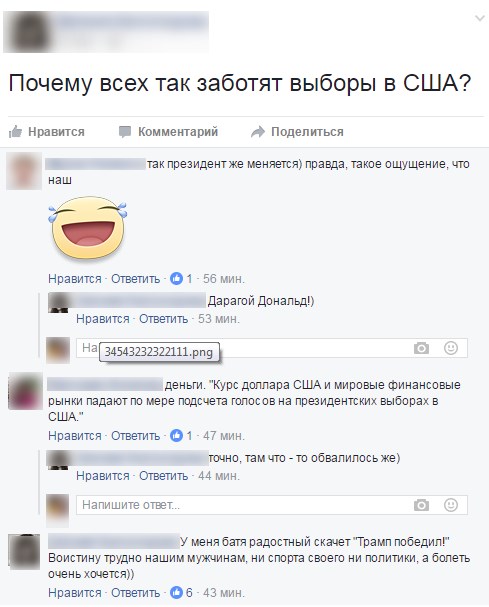
Task: Click the blue like icon on the 47 мин. comment
Action: coord(177,436)
